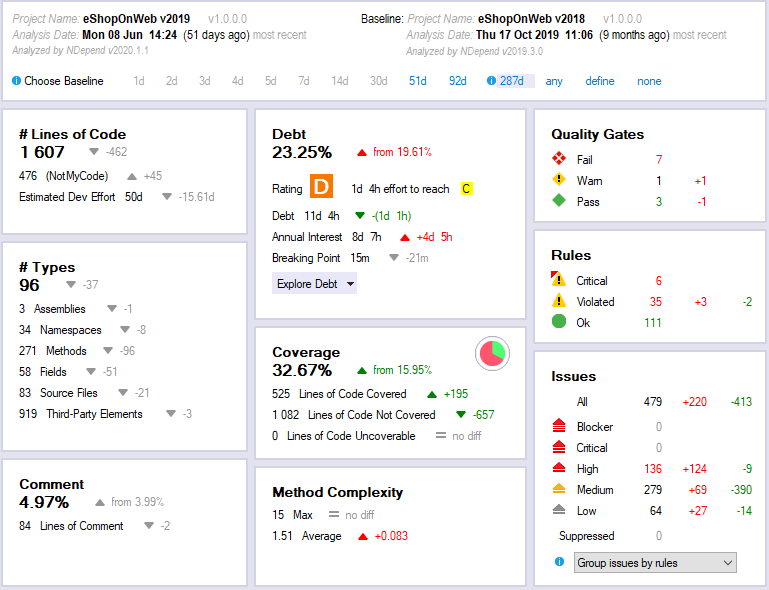Viewport: 769px width, 590px height.
Task: Click the info icon beside Choose Baseline
Action: pyautogui.click(x=16, y=81)
